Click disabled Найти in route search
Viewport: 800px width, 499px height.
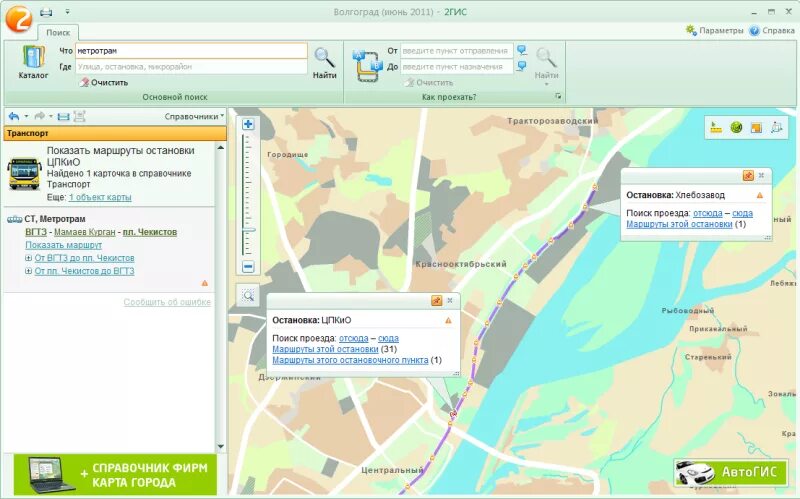546,64
